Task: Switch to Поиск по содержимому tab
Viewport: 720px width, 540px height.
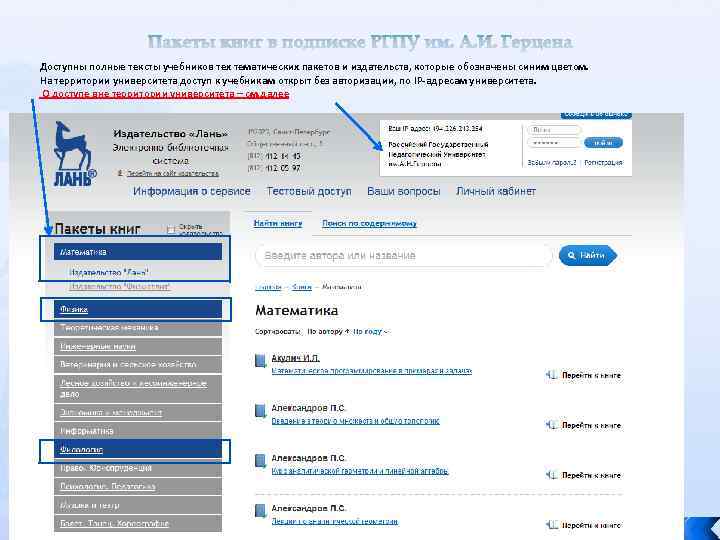Action: (369, 223)
